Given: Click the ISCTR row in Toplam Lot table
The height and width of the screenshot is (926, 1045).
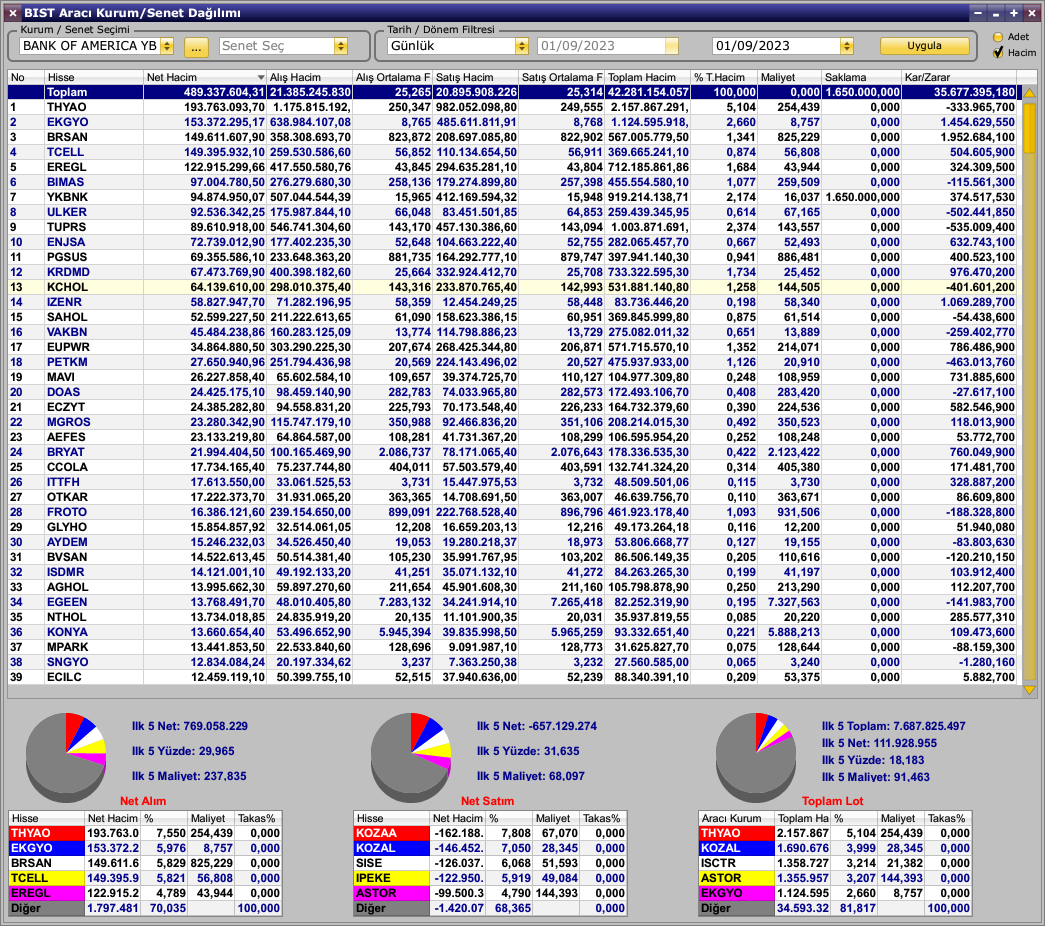Looking at the screenshot, I should click(x=835, y=863).
